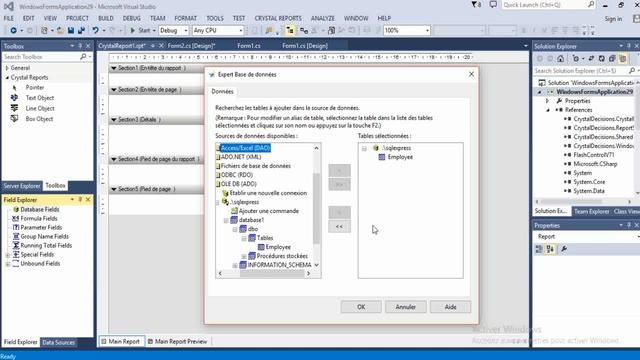Image resolution: width=640 pixels, height=360 pixels.
Task: Expand the General group in Toolbox
Action: (x=7, y=68)
